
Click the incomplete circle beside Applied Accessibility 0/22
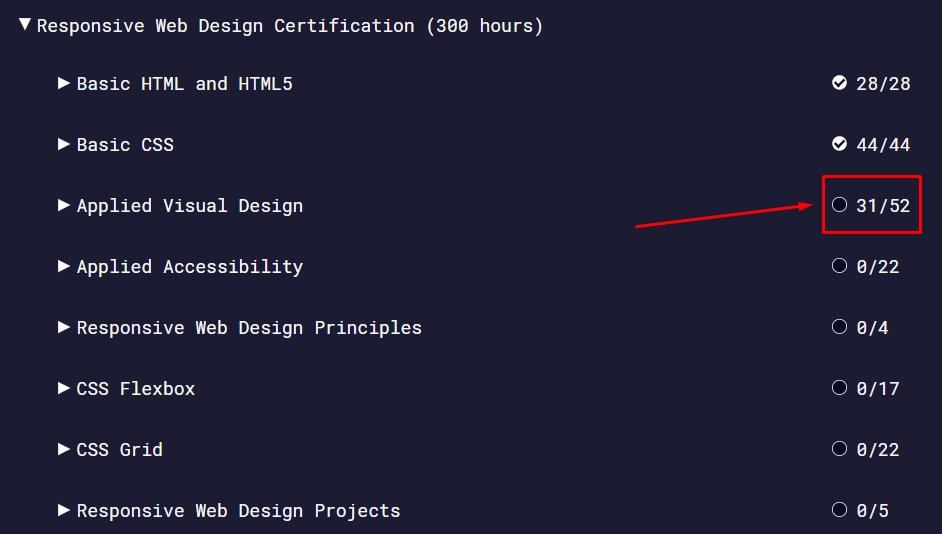pos(839,265)
